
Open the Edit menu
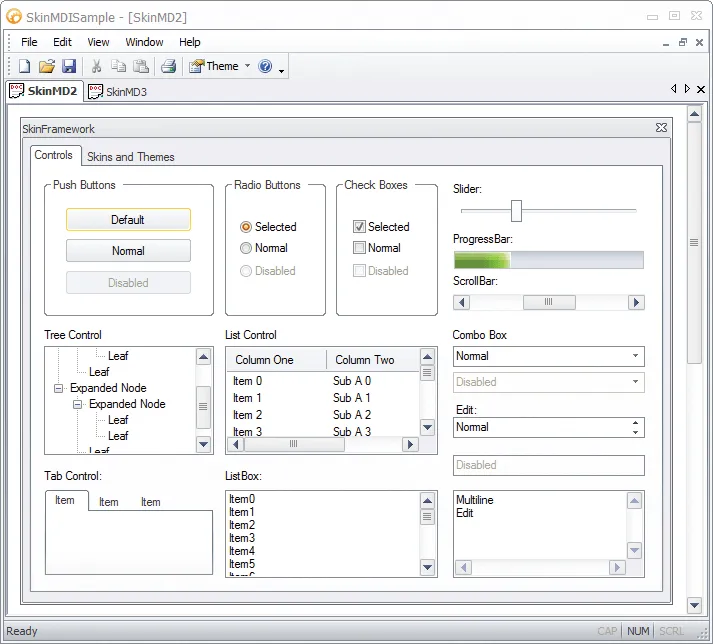point(62,42)
